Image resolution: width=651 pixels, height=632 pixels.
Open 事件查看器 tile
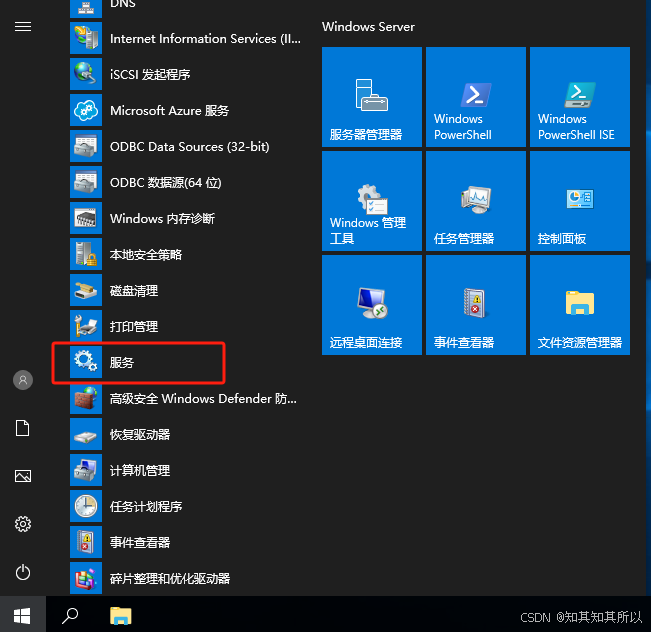click(x=476, y=305)
